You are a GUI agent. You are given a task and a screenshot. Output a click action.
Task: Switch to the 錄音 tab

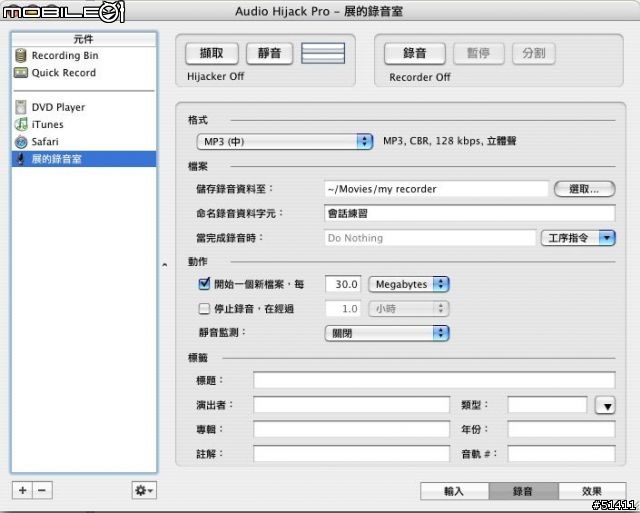point(523,491)
